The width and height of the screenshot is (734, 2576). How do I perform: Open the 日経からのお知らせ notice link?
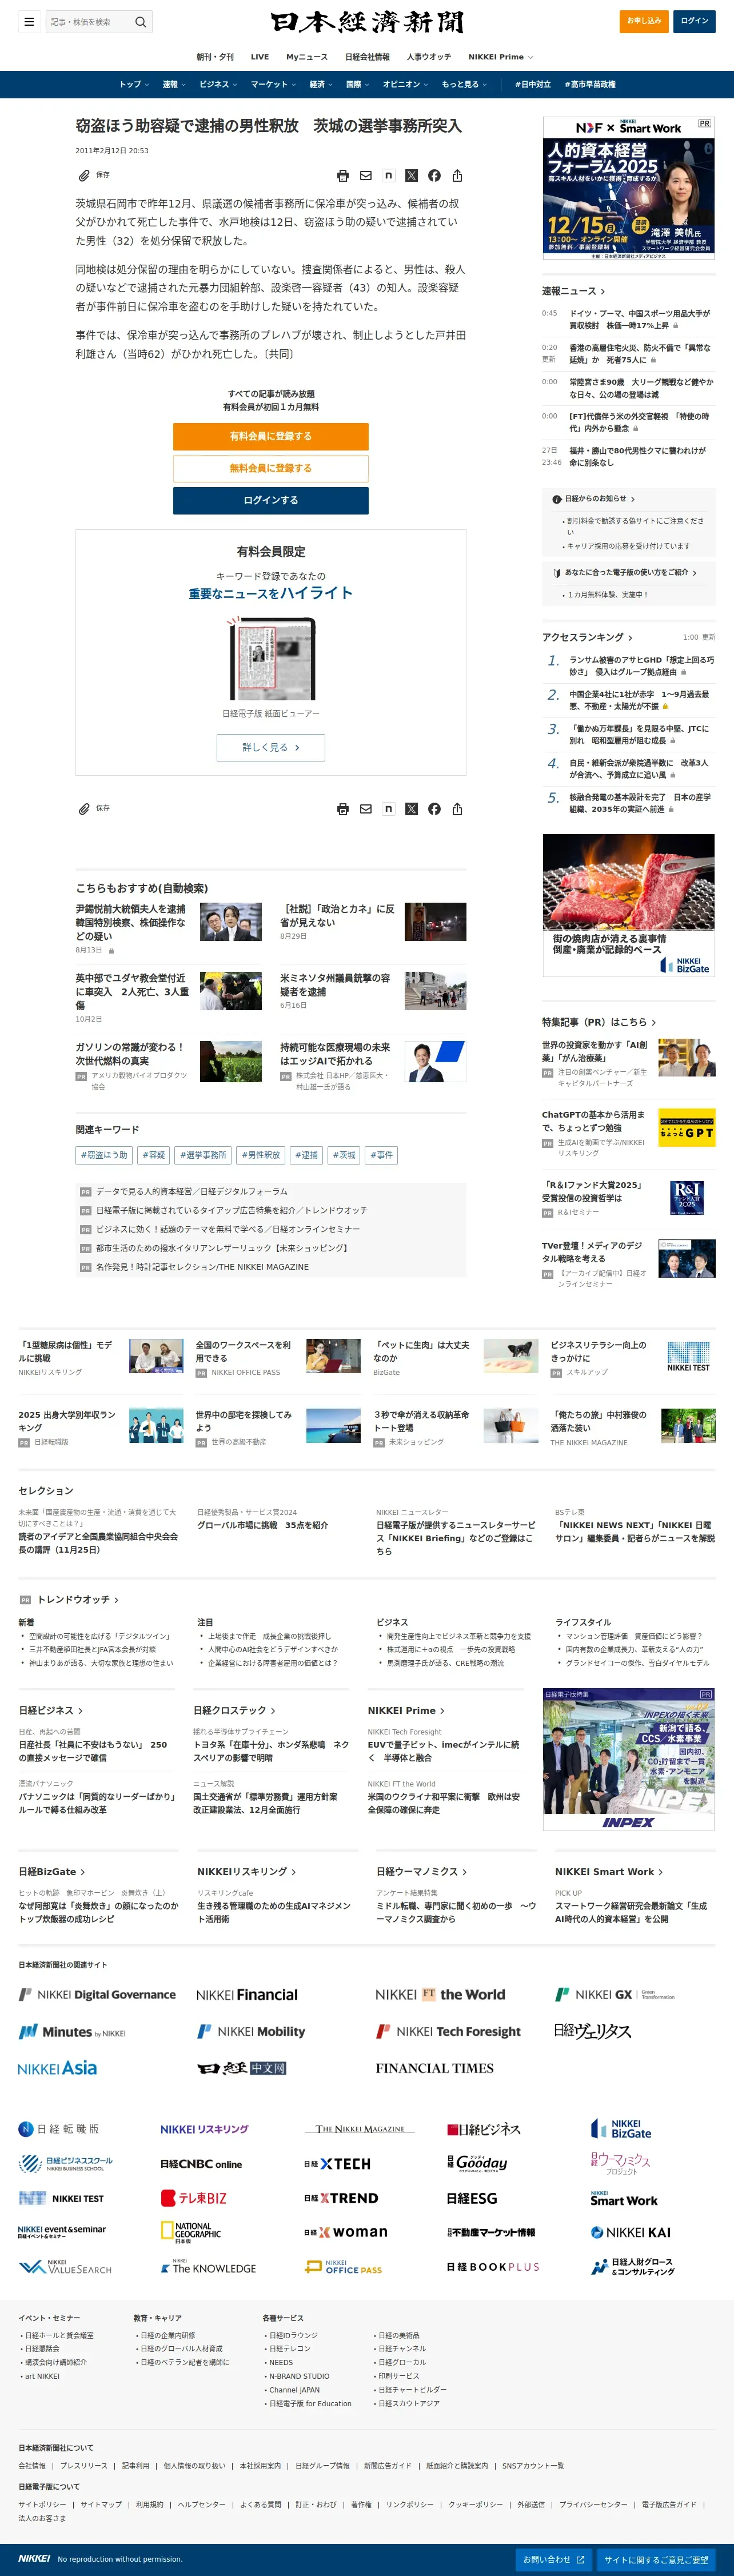pos(594,499)
